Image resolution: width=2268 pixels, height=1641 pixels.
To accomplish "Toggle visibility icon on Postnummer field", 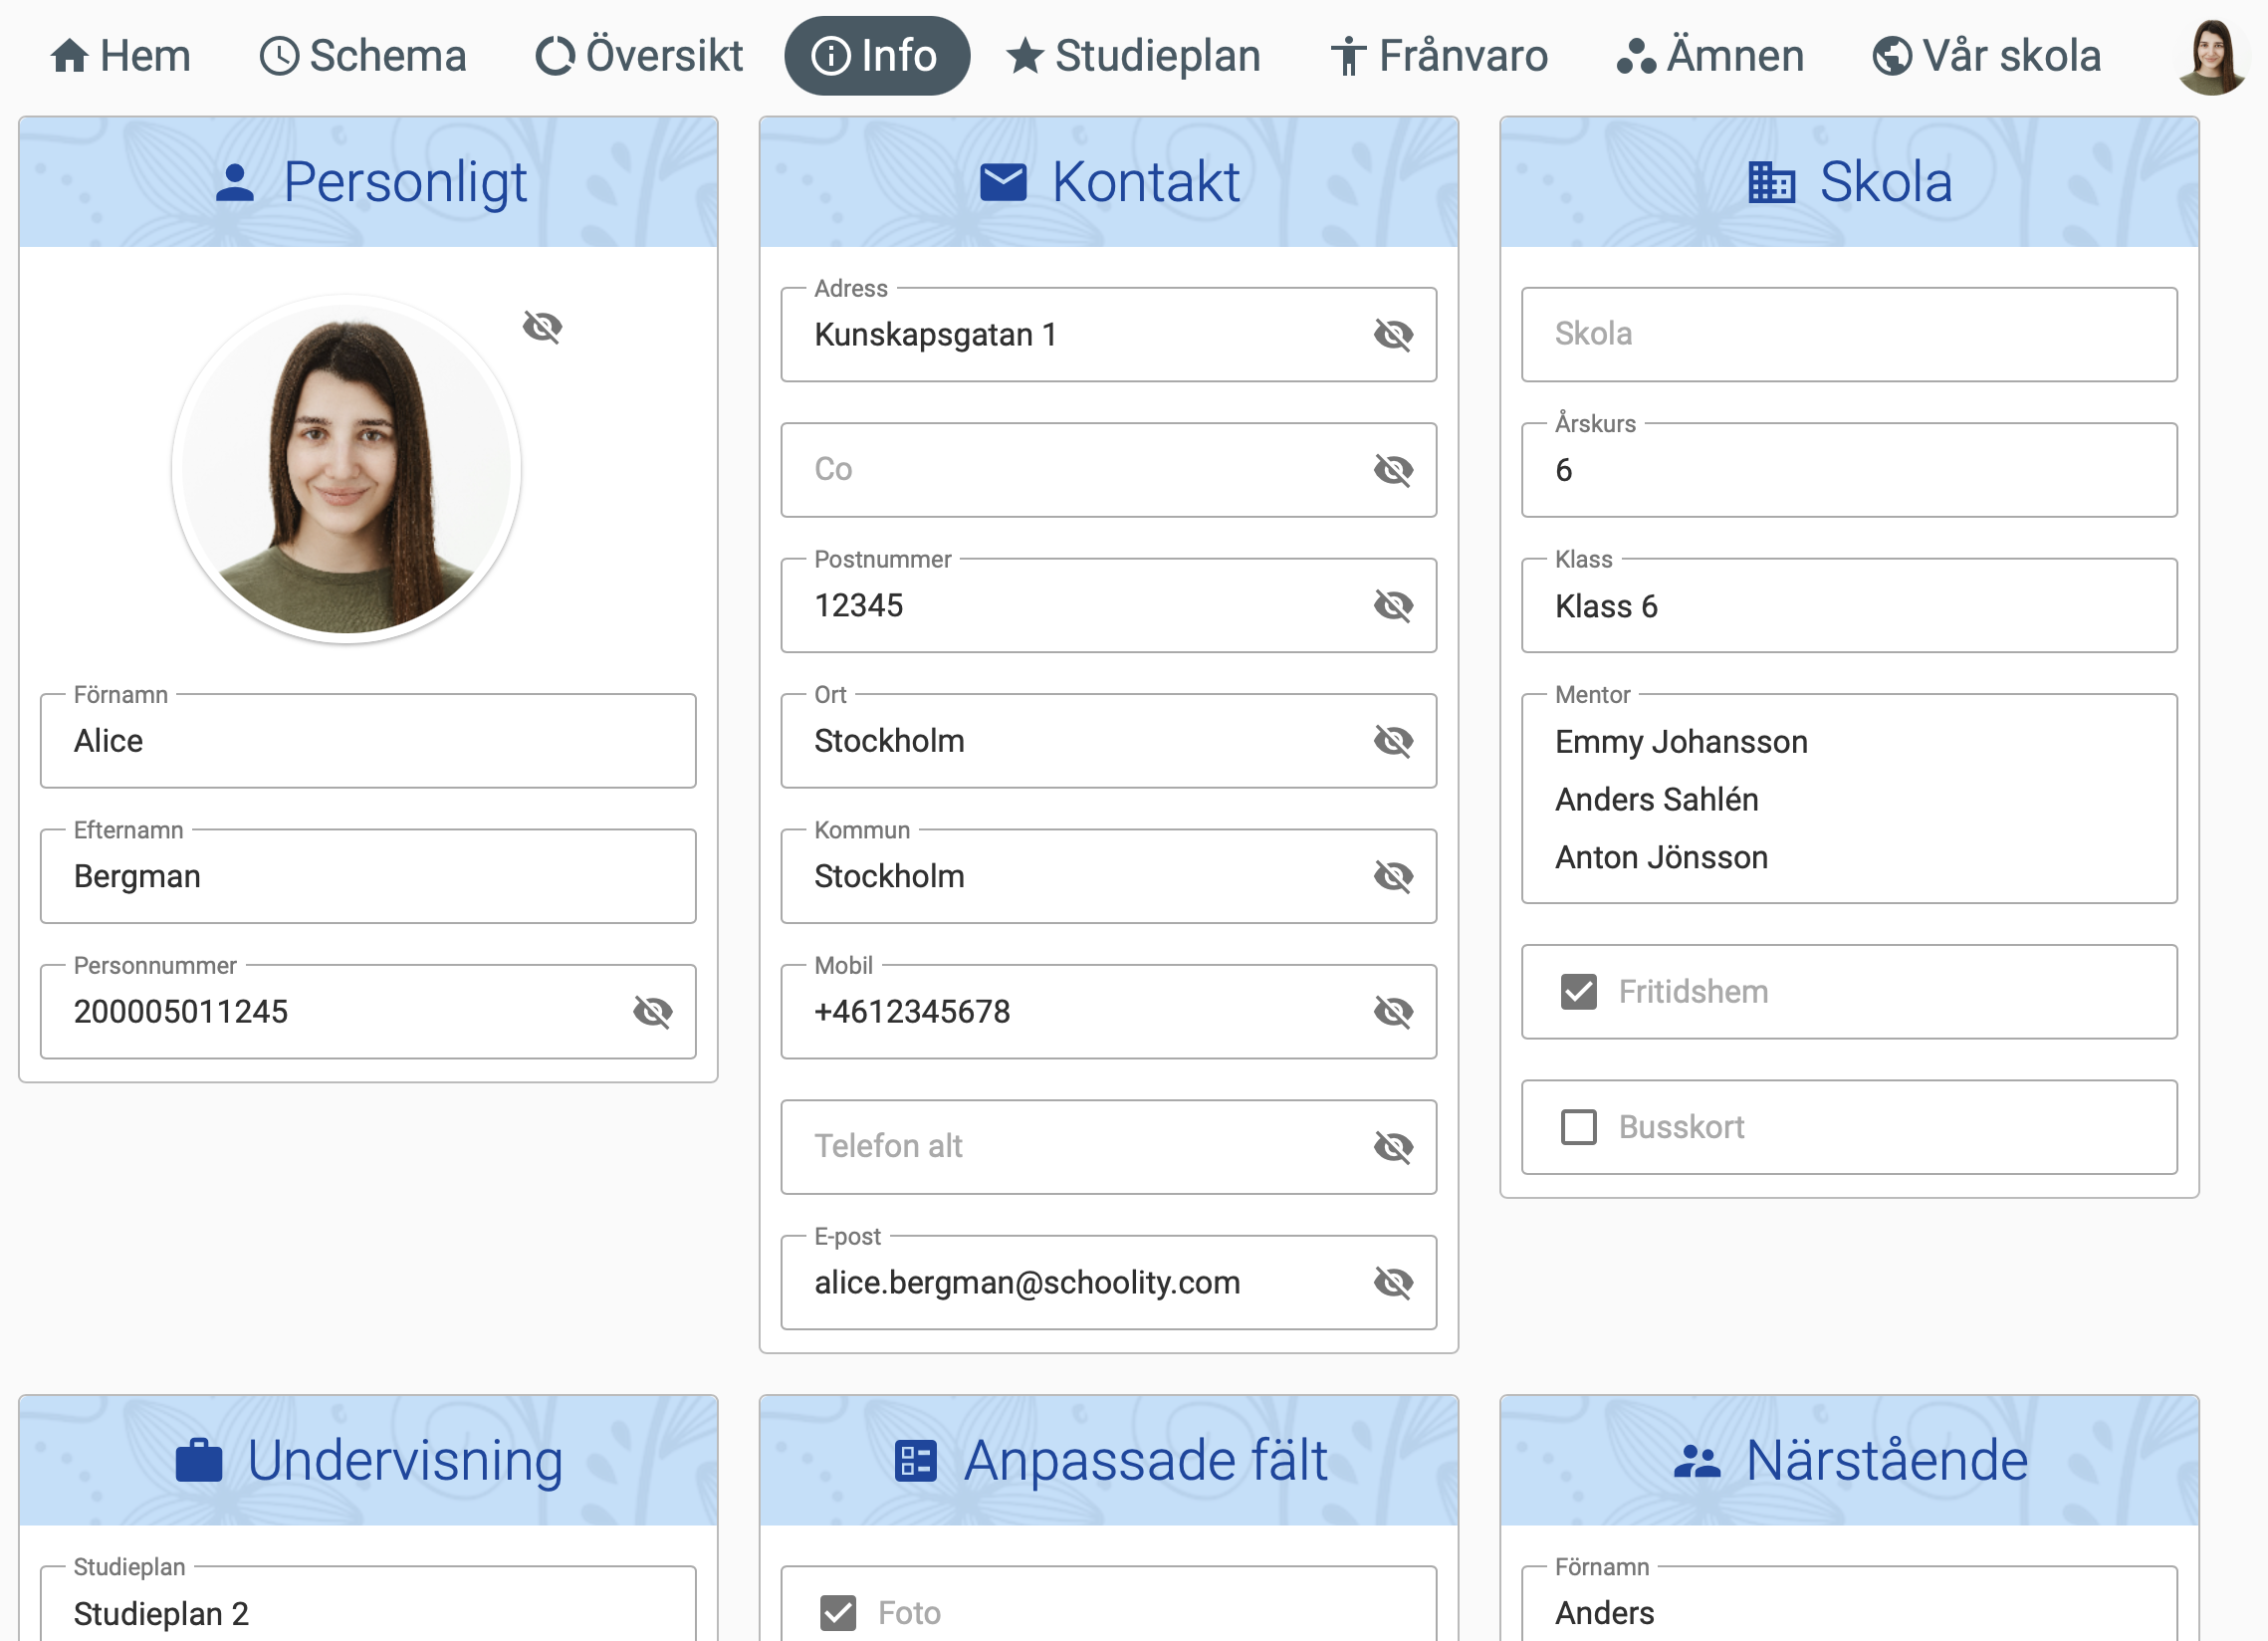I will tap(1392, 605).
